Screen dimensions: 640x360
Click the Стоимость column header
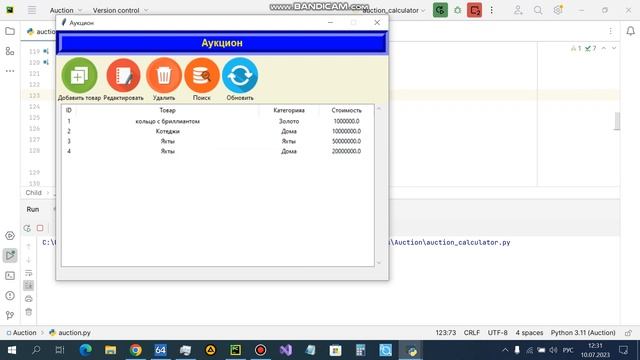pos(346,110)
